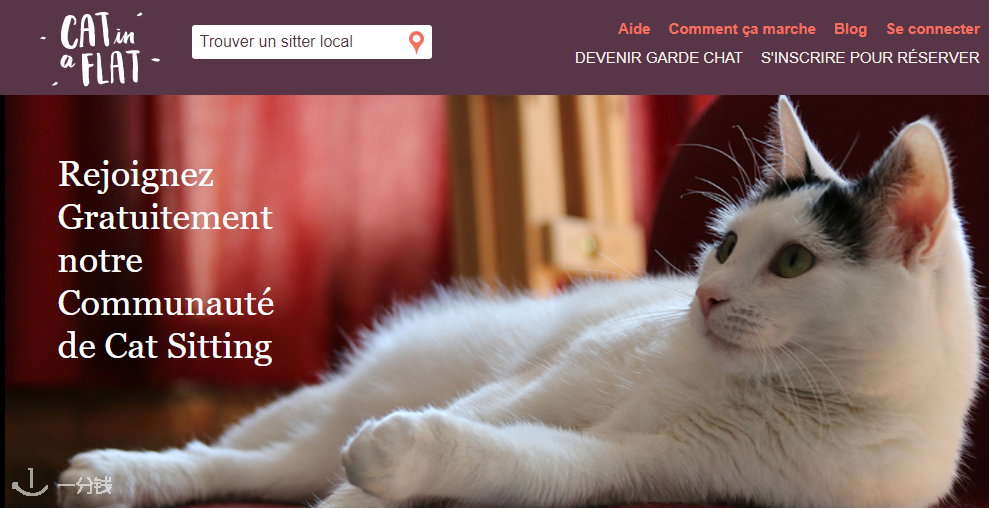Go to the Blog

pyautogui.click(x=850, y=29)
